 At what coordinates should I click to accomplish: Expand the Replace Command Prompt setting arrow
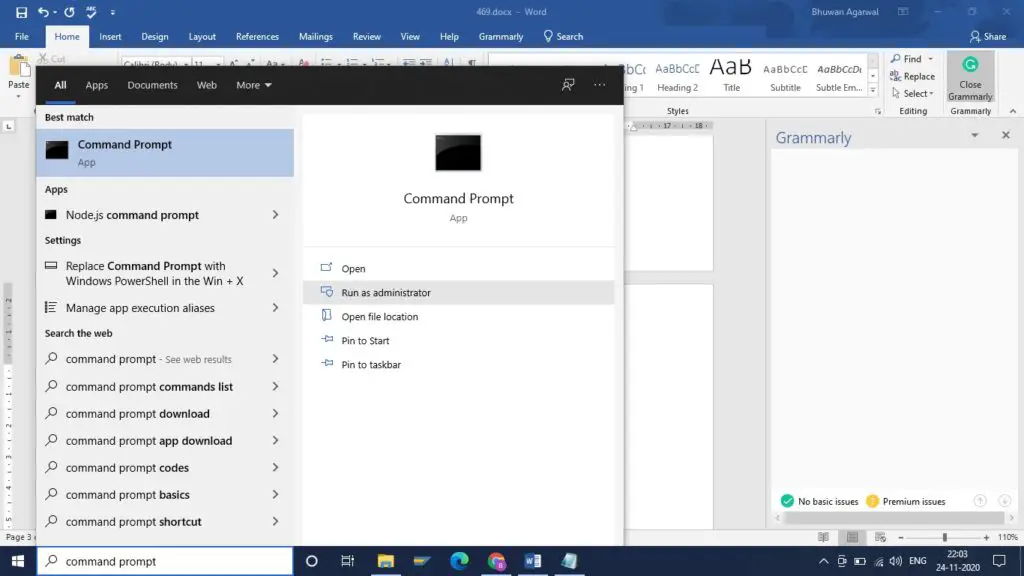(x=276, y=274)
